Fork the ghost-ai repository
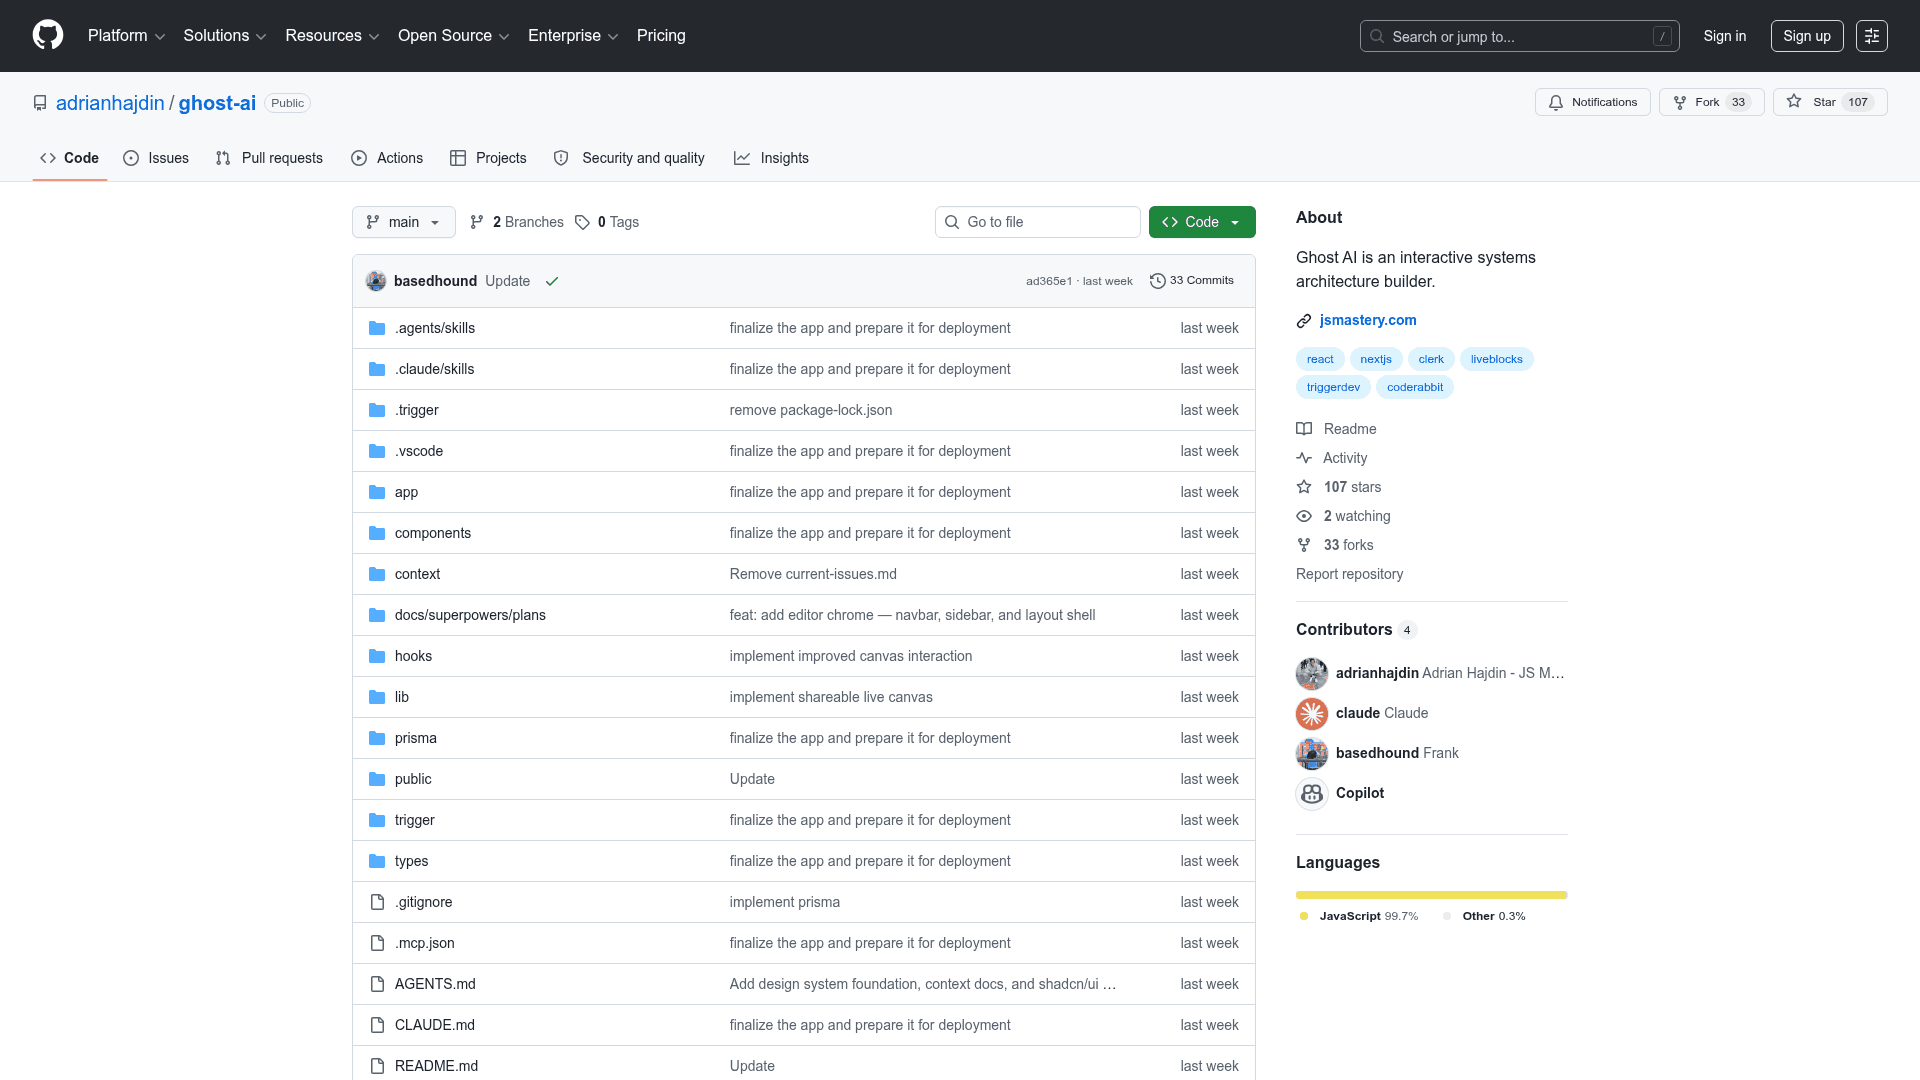The image size is (1920, 1080). [x=1712, y=102]
